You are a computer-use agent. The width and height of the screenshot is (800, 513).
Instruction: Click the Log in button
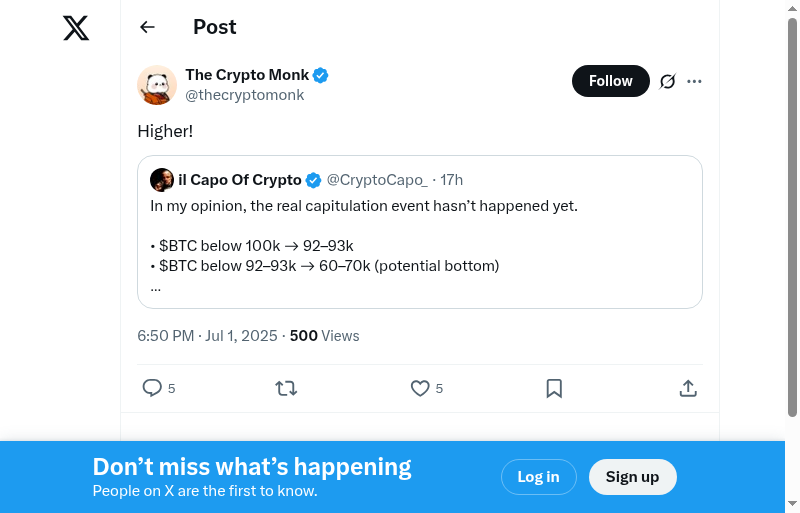point(538,477)
